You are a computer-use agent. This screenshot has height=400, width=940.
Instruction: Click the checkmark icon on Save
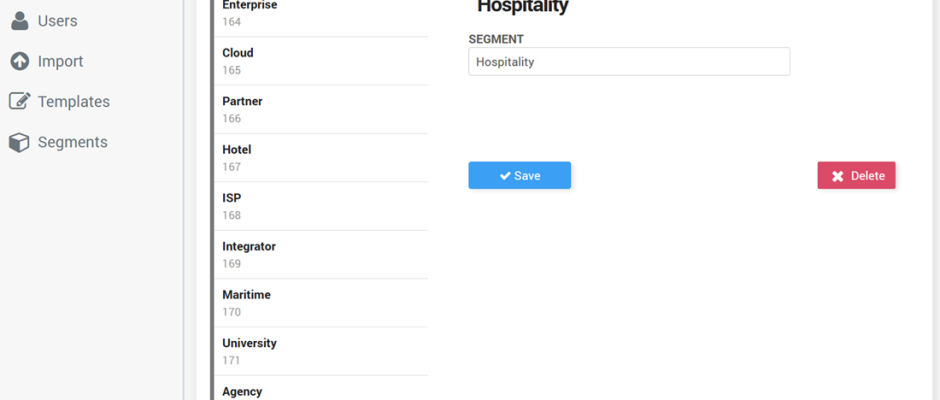coord(505,176)
